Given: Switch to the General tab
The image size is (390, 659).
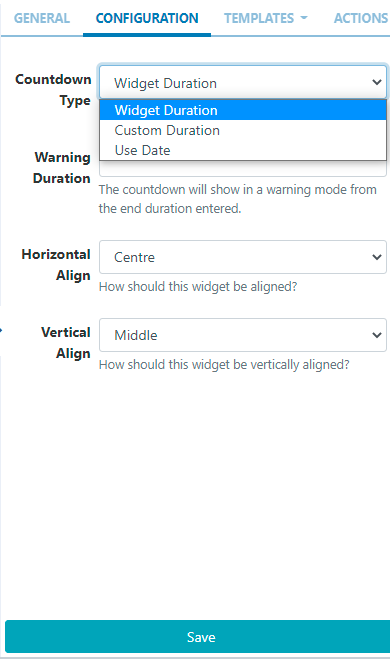Looking at the screenshot, I should coord(42,18).
